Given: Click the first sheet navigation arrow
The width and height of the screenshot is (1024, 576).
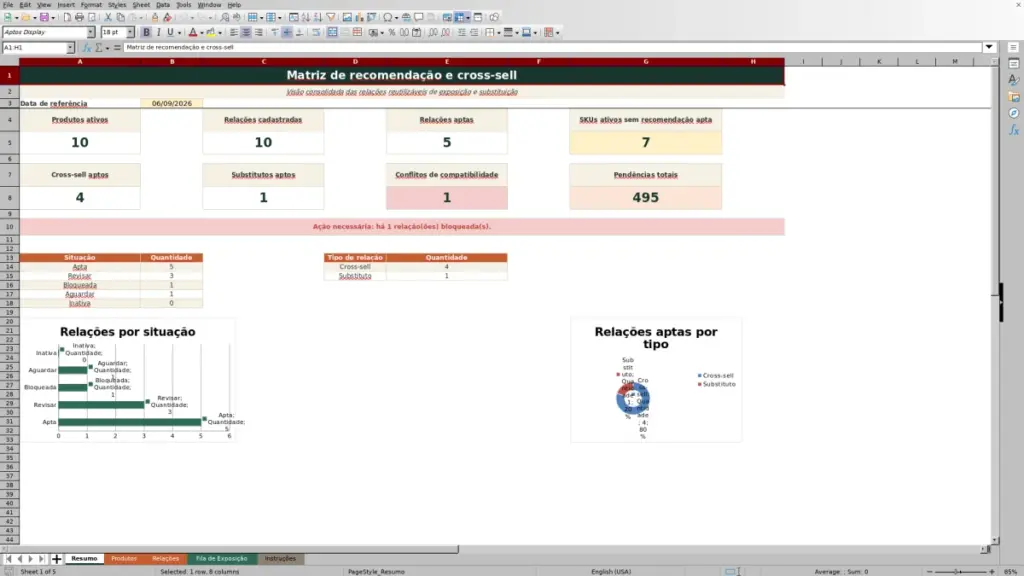Looking at the screenshot, I should (x=8, y=559).
